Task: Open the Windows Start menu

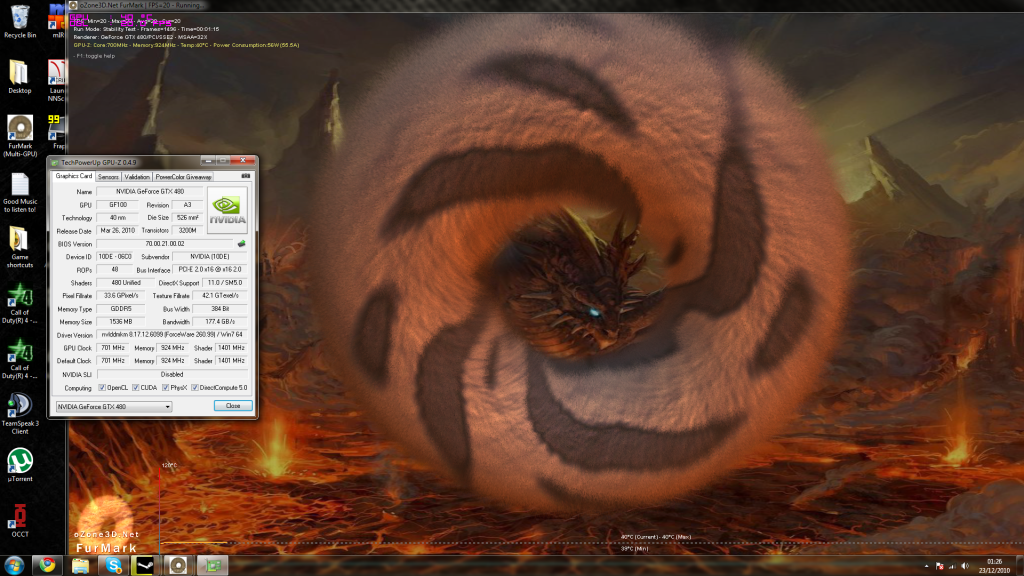Action: [x=14, y=566]
